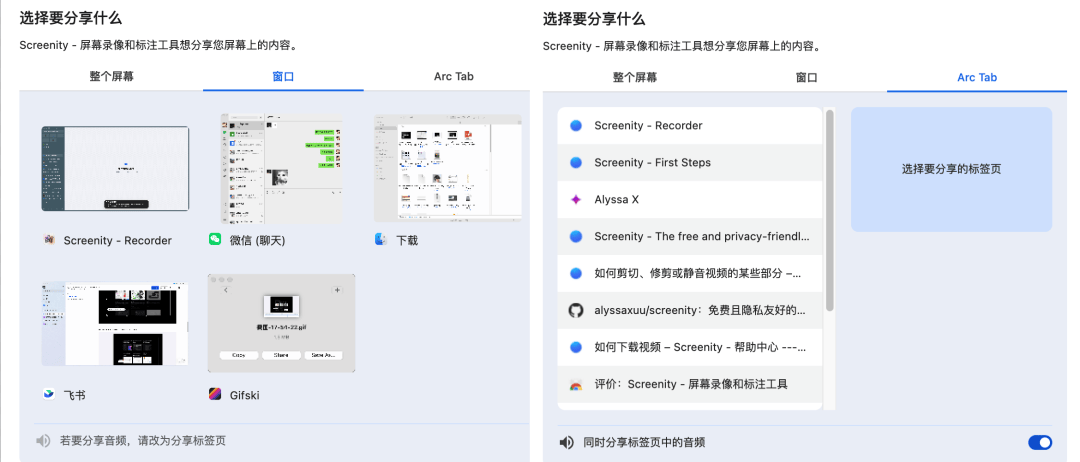Open the 窗口 tab in right dialog
This screenshot has height=462, width=1080.
806,77
